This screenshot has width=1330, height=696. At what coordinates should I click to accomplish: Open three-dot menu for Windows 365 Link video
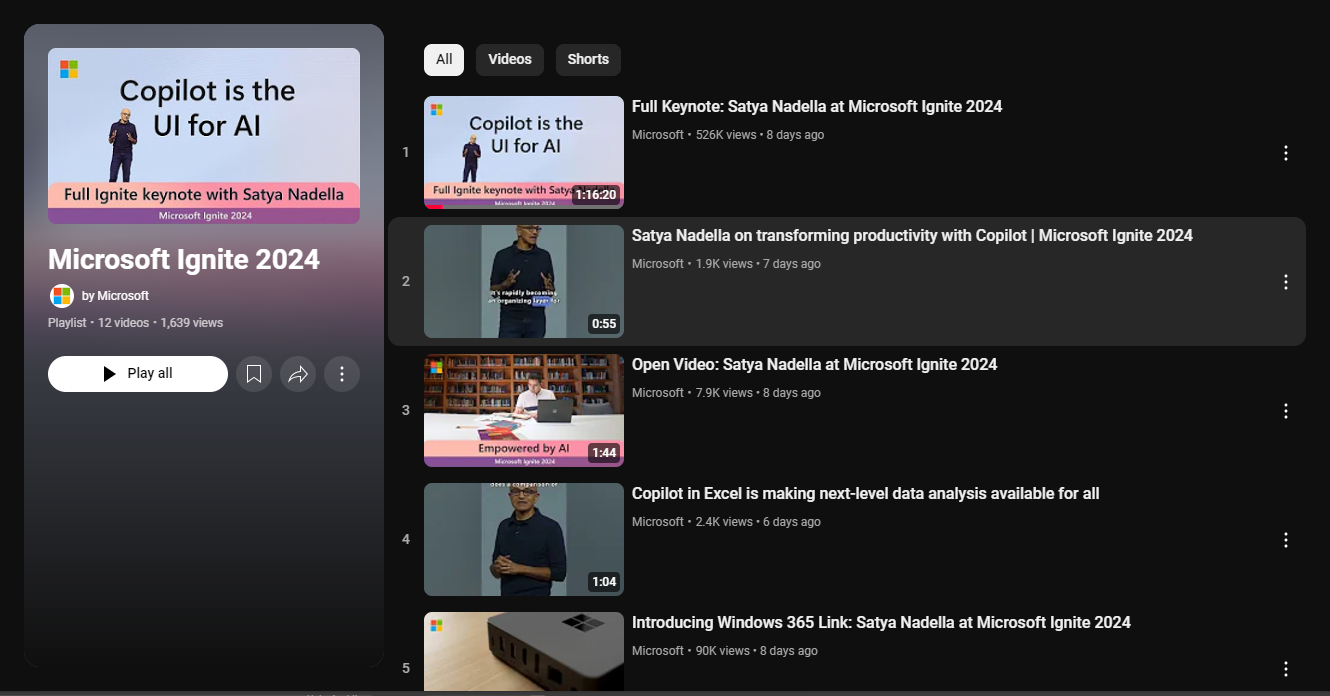[1286, 669]
